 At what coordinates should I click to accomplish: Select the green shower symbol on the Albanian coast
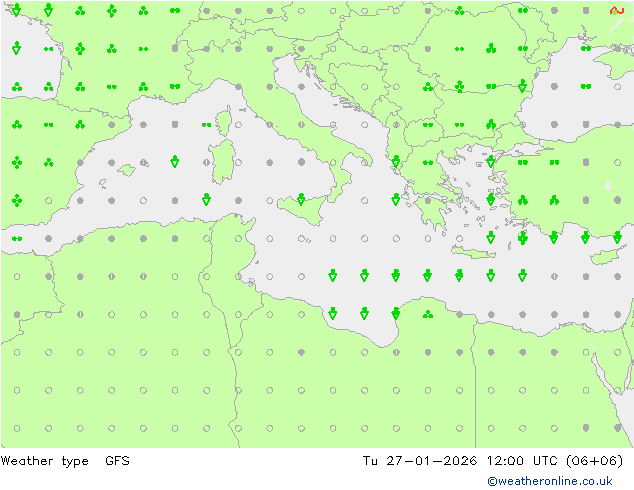click(x=396, y=162)
